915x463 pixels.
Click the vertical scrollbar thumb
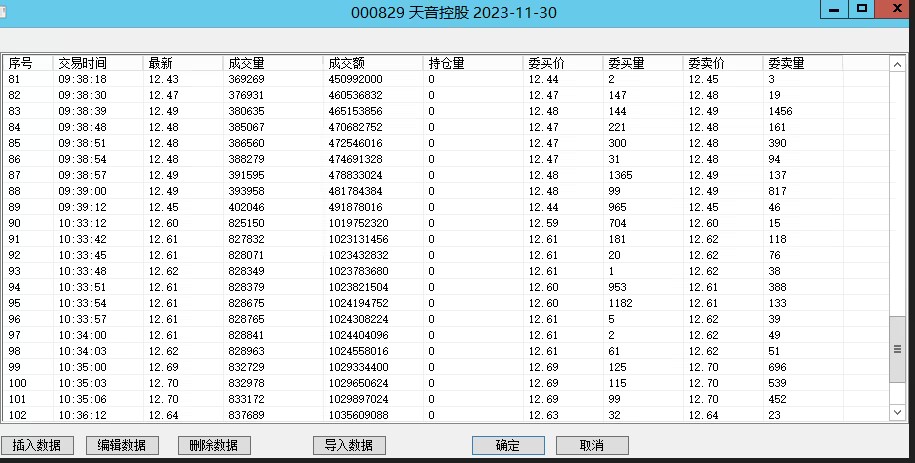[x=897, y=349]
